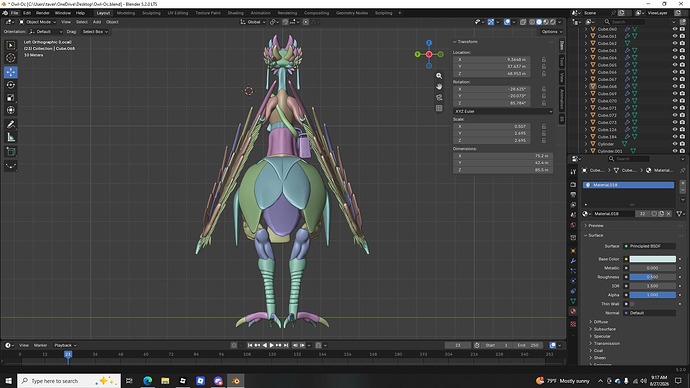This screenshot has width=690, height=388.
Task: Switch to Shading workspace tab
Action: 235,13
